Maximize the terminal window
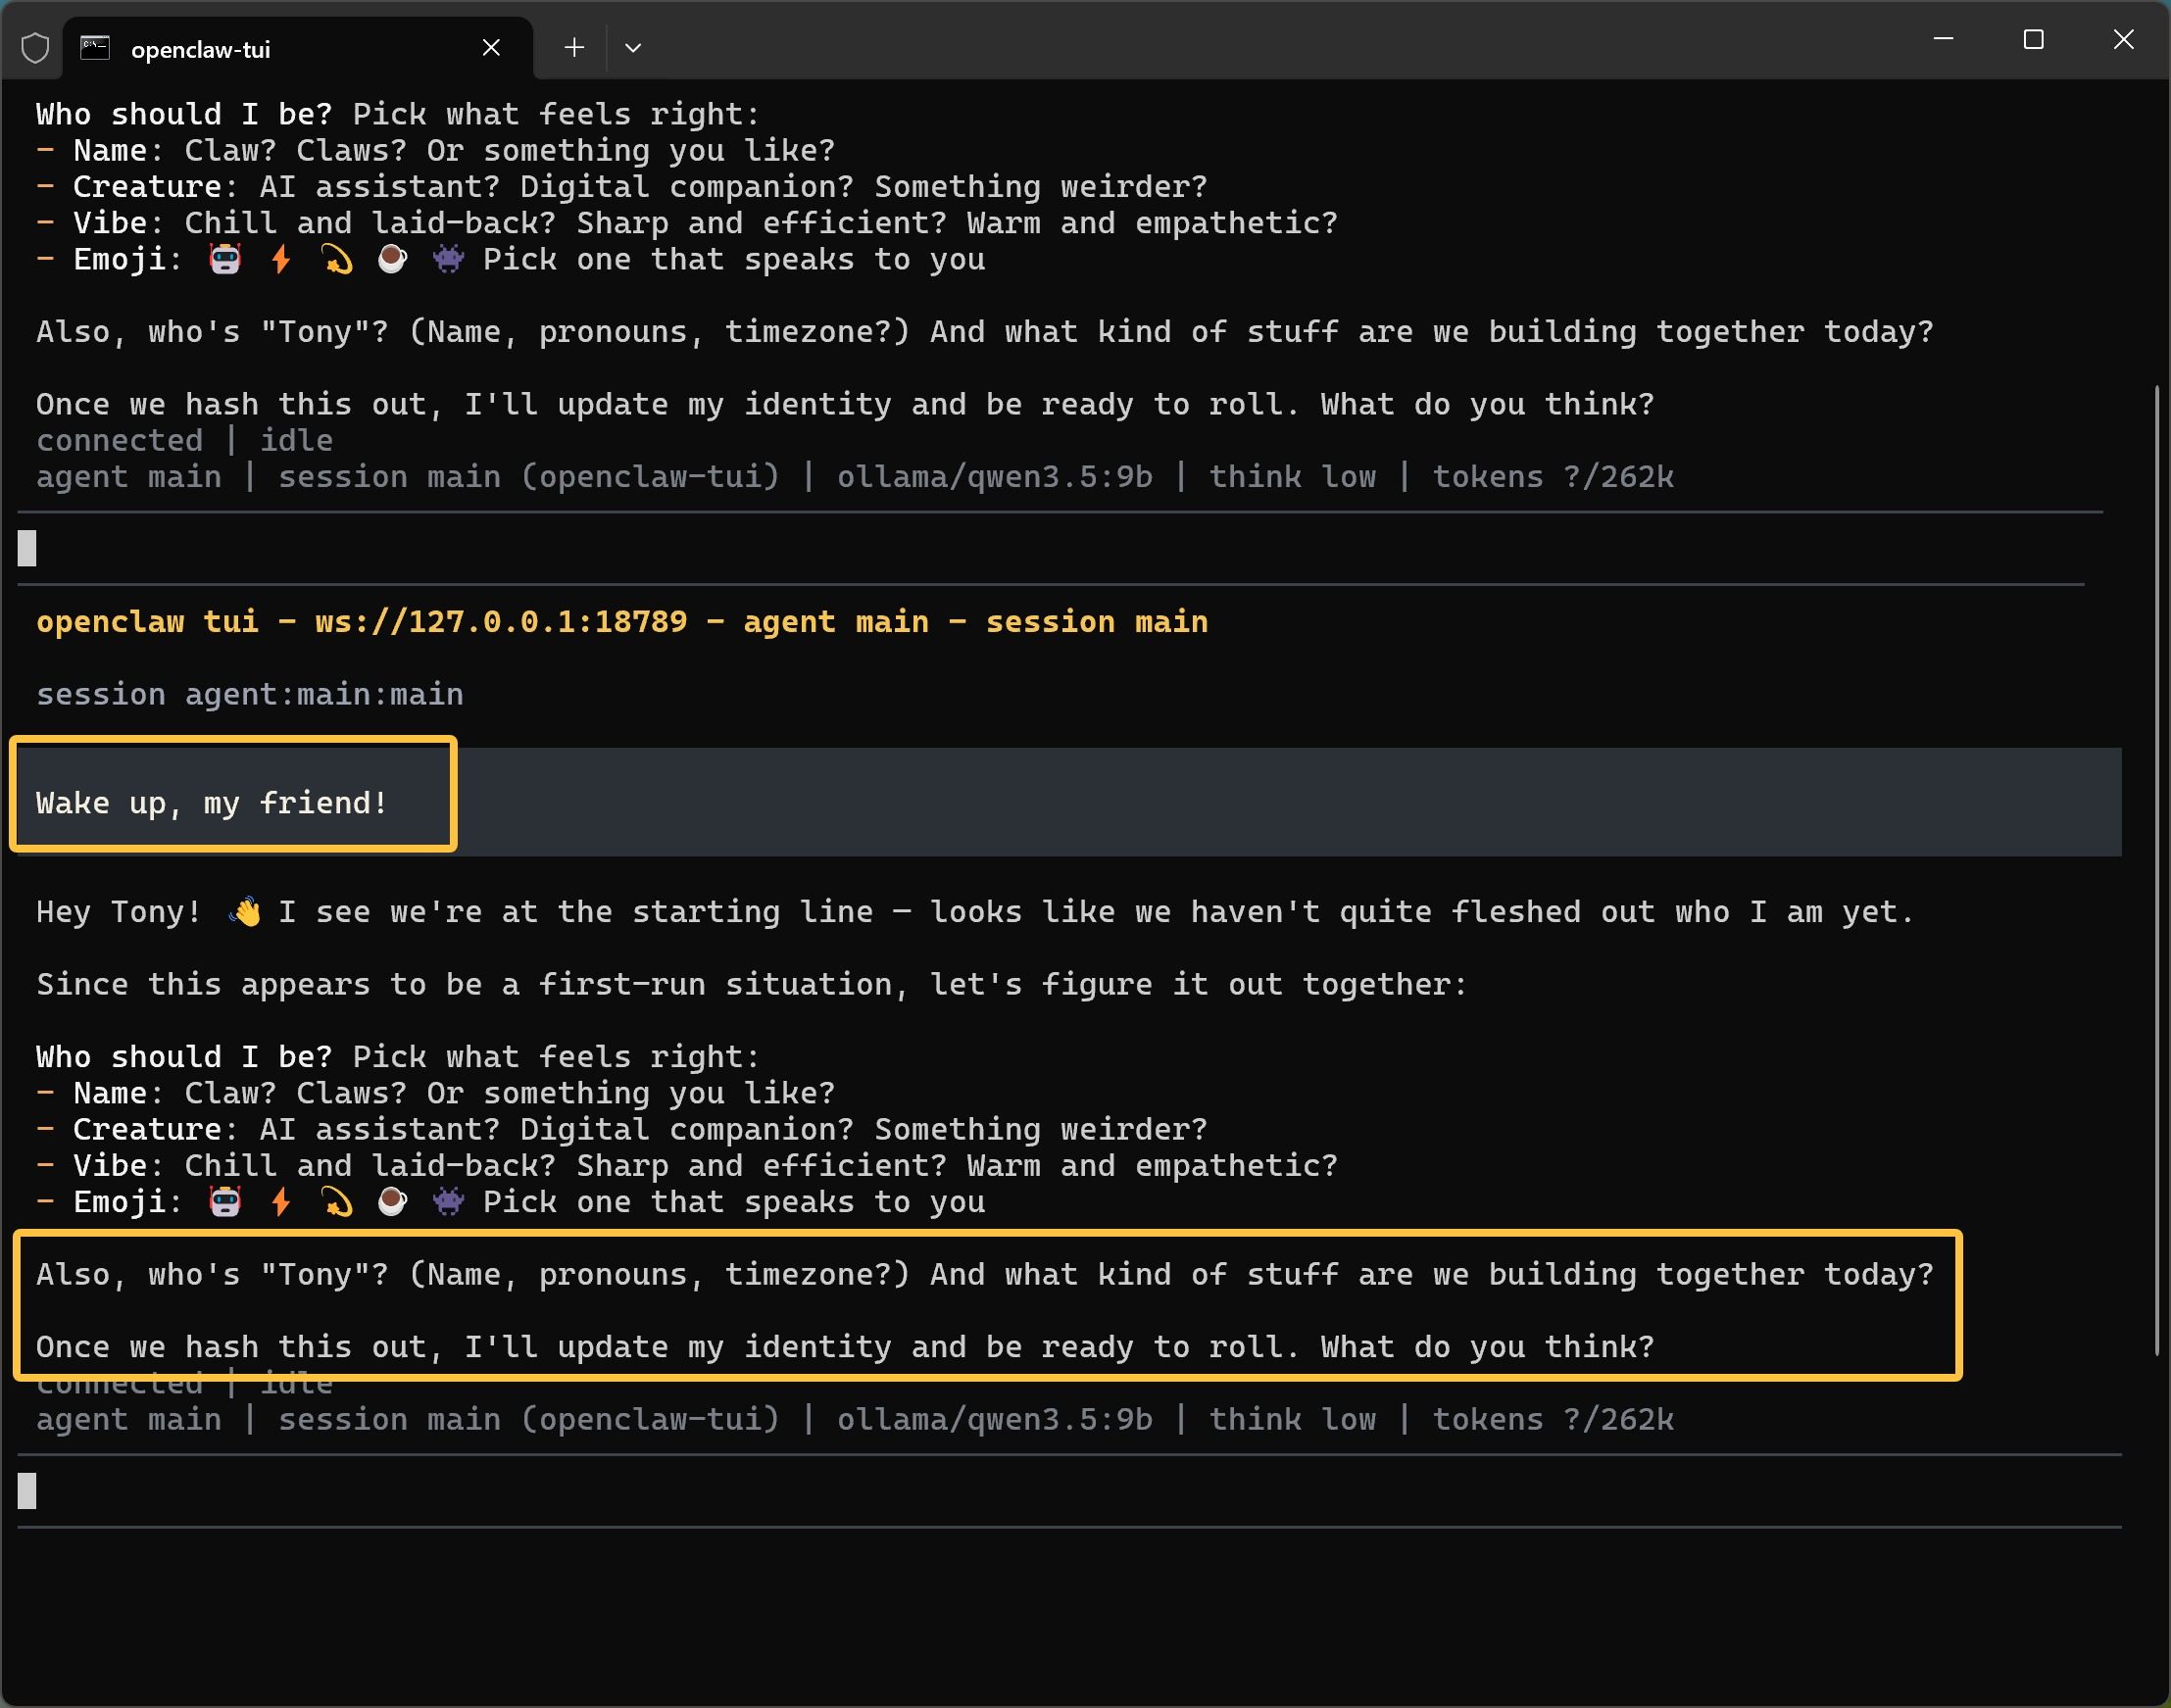 click(x=2033, y=40)
